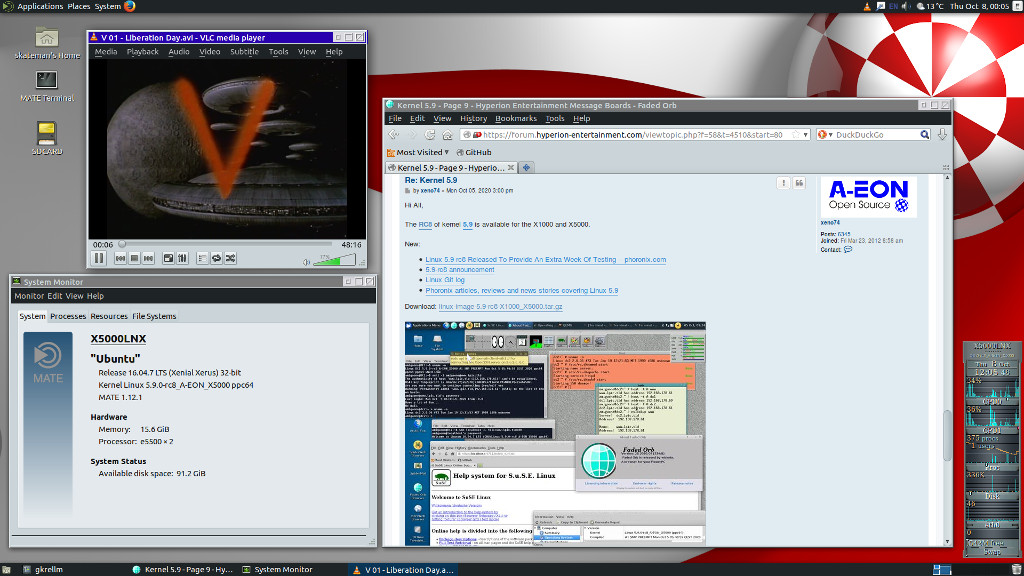
Task: Reload the forum page
Action: (x=430, y=135)
